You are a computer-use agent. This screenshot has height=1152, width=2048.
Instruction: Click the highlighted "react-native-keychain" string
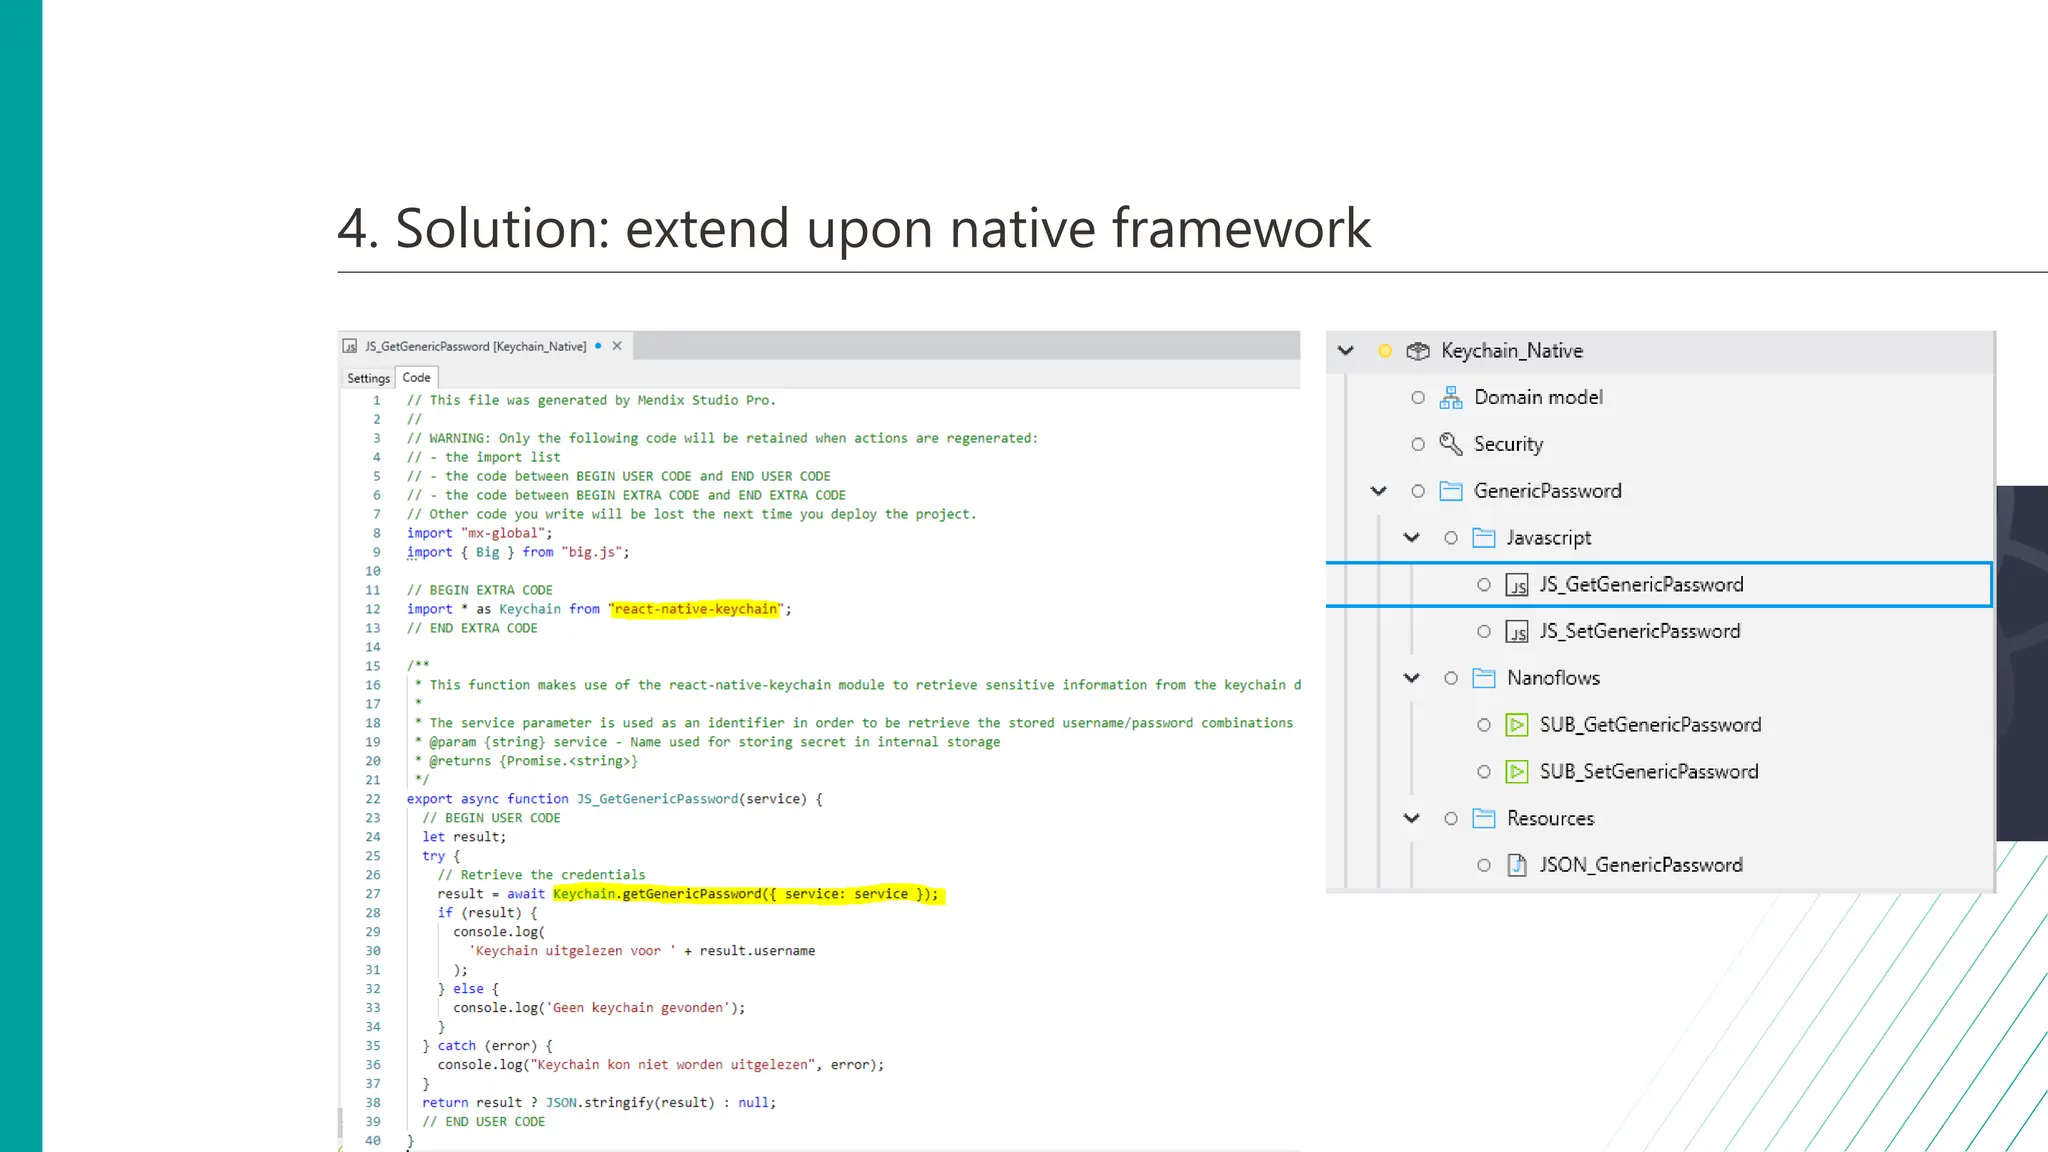694,609
